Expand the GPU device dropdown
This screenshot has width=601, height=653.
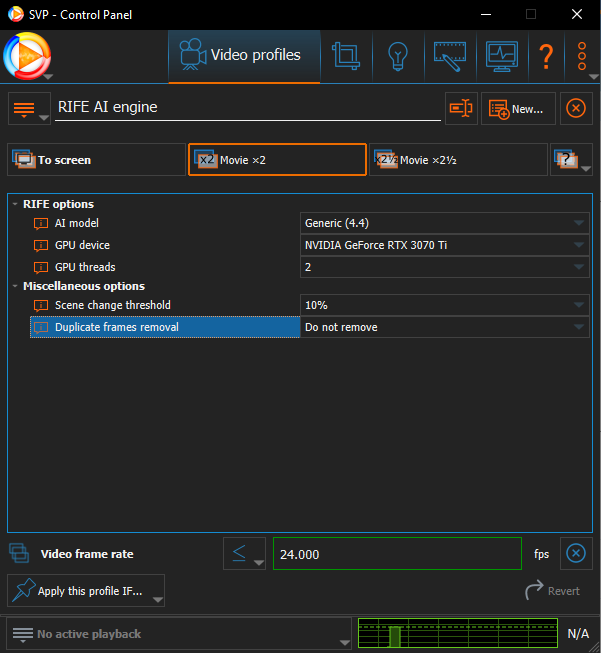point(444,245)
